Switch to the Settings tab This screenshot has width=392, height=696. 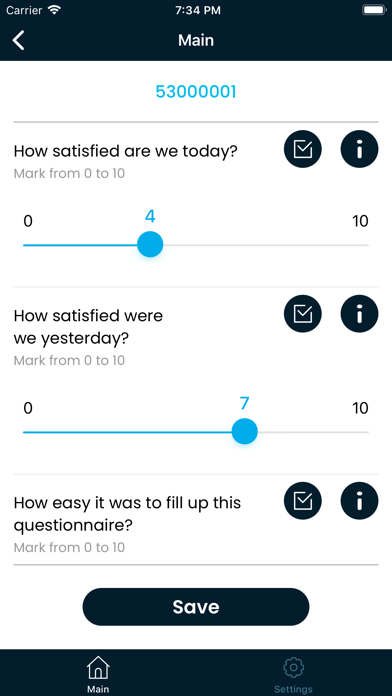click(293, 674)
